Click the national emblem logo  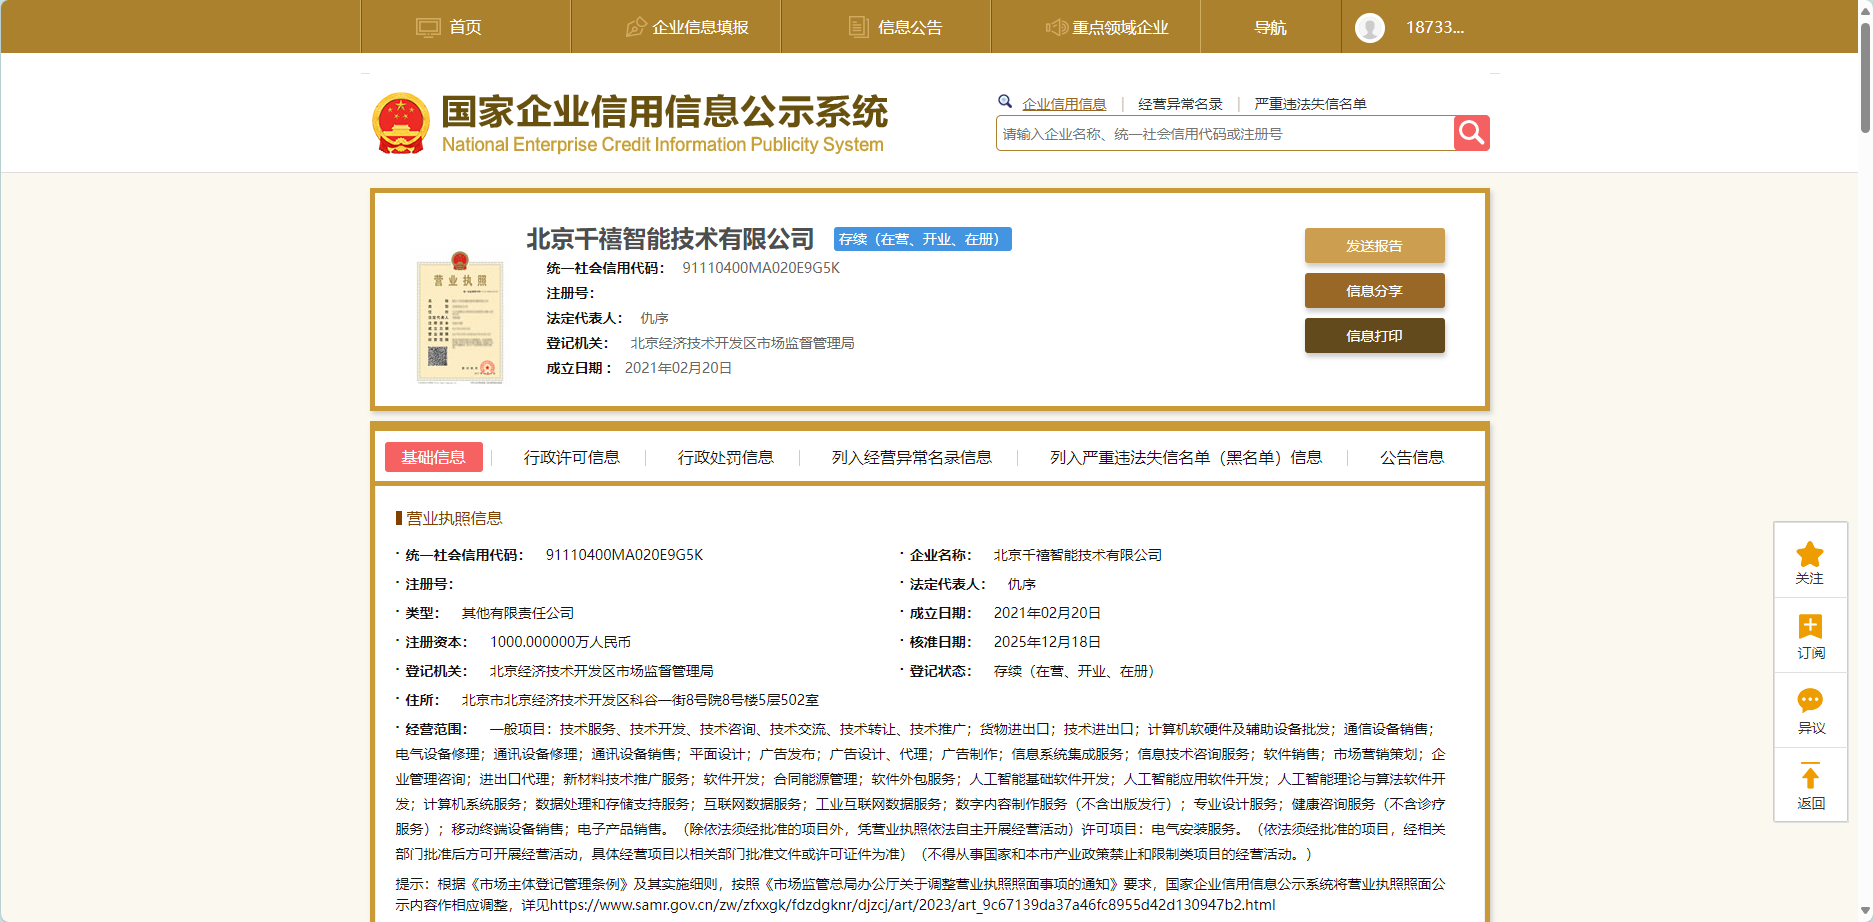point(401,123)
